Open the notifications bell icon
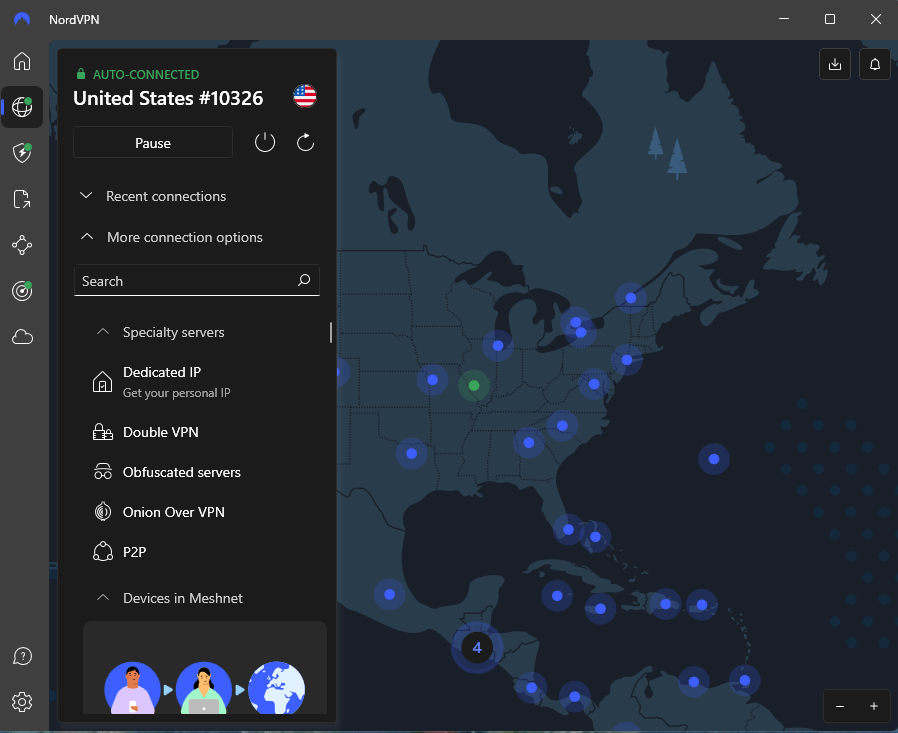Image resolution: width=898 pixels, height=733 pixels. point(875,65)
